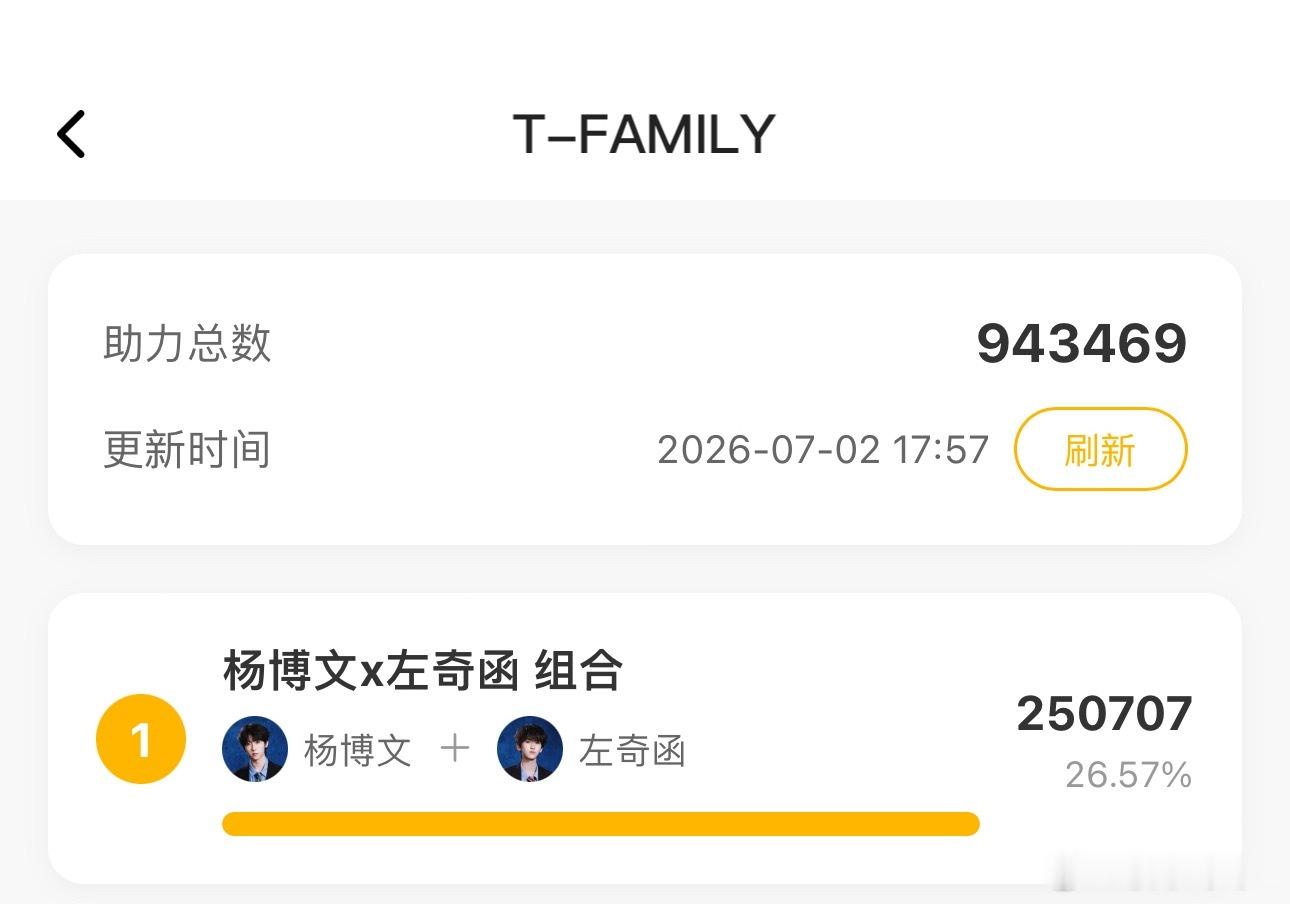
Task: Open 左奇函's round avatar photo
Action: 530,749
